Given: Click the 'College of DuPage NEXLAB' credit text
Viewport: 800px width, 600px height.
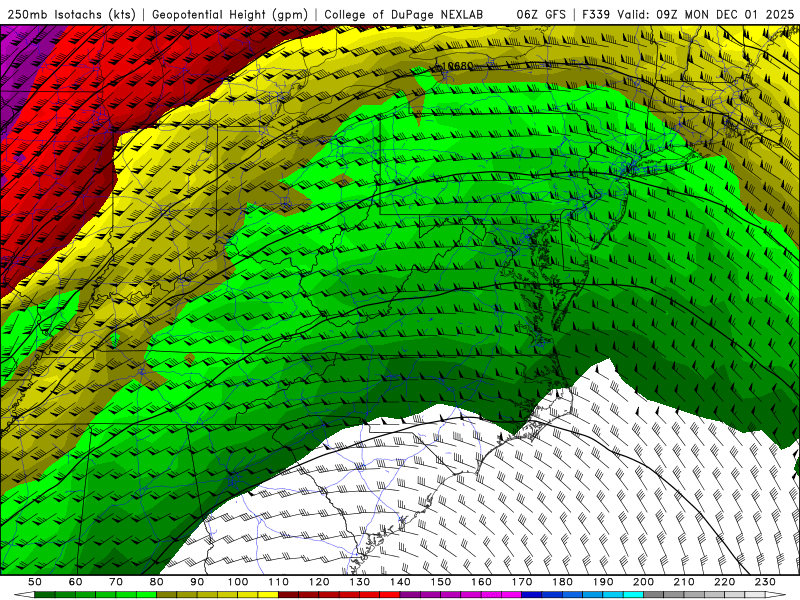Looking at the screenshot, I should click(x=403, y=14).
